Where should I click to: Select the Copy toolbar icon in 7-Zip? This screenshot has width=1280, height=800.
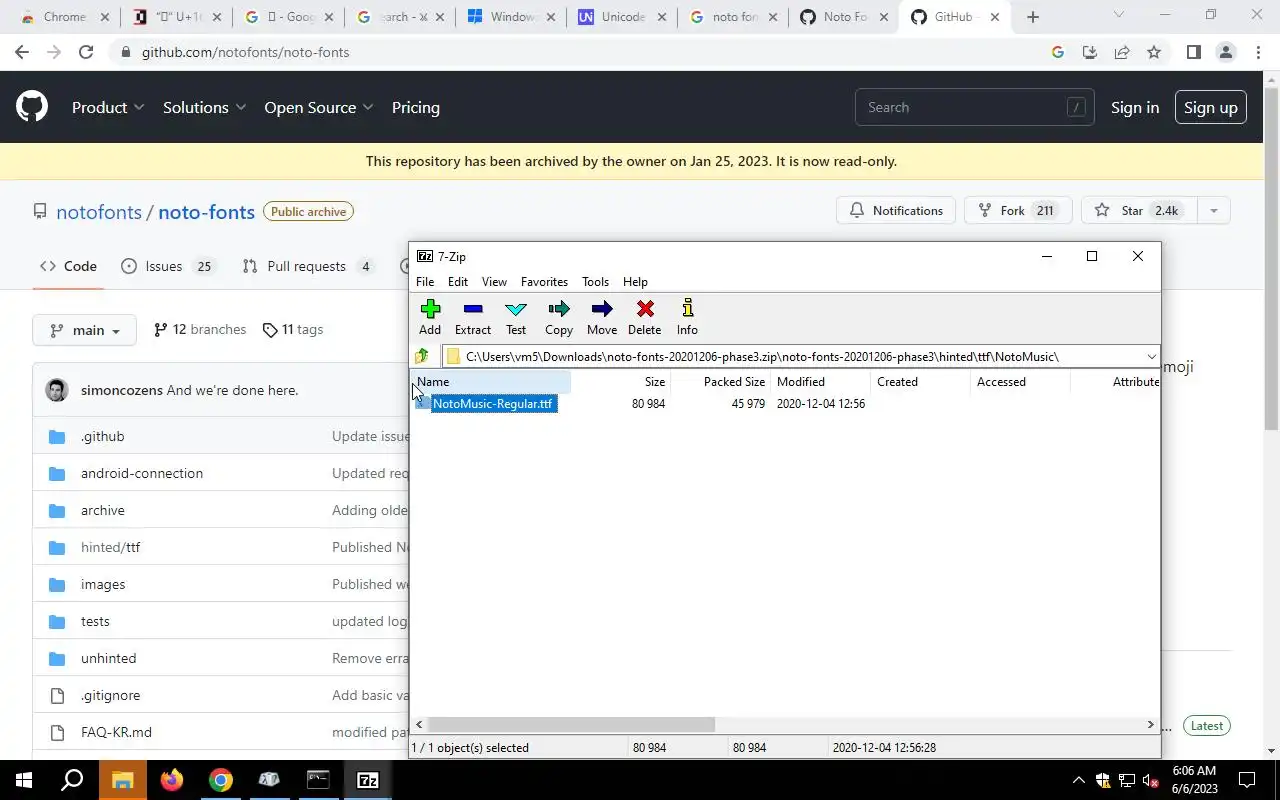coord(559,317)
